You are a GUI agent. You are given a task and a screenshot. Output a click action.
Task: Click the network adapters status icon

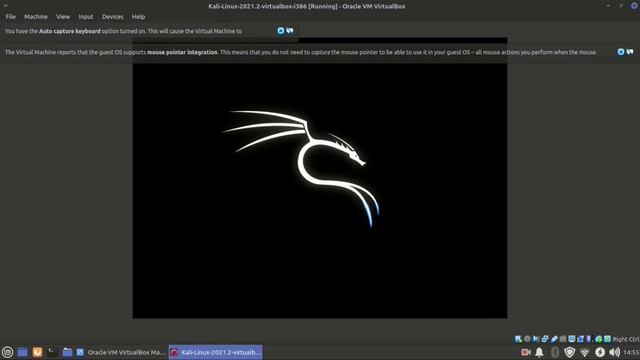pyautogui.click(x=545, y=339)
